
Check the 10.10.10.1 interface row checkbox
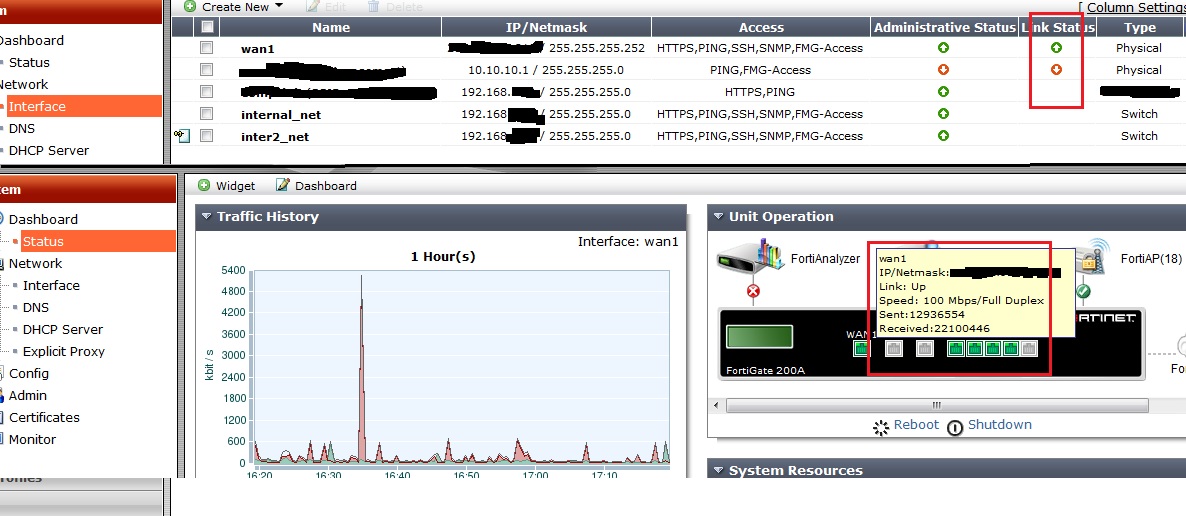[x=206, y=70]
